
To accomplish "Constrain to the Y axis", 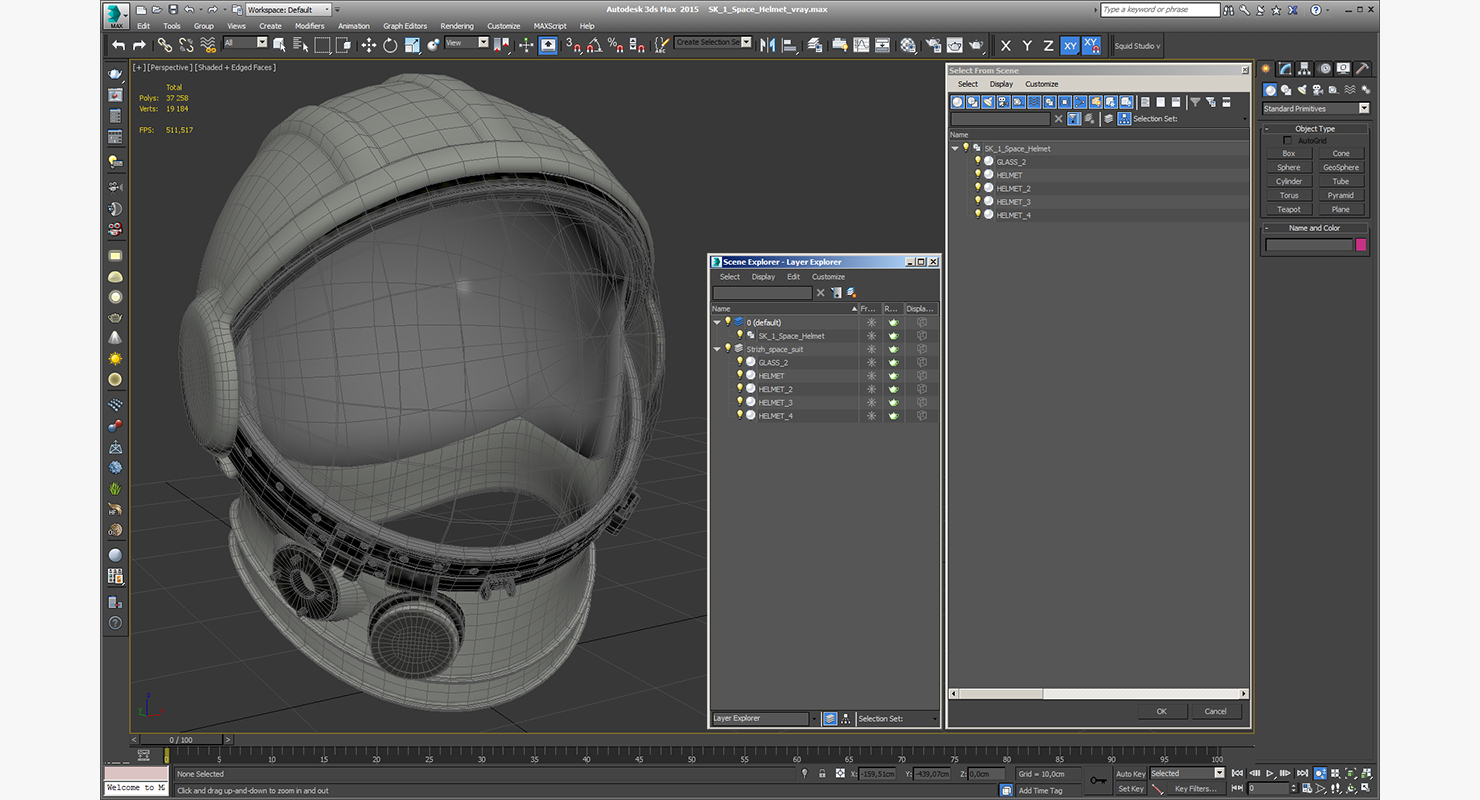I will (x=1027, y=46).
